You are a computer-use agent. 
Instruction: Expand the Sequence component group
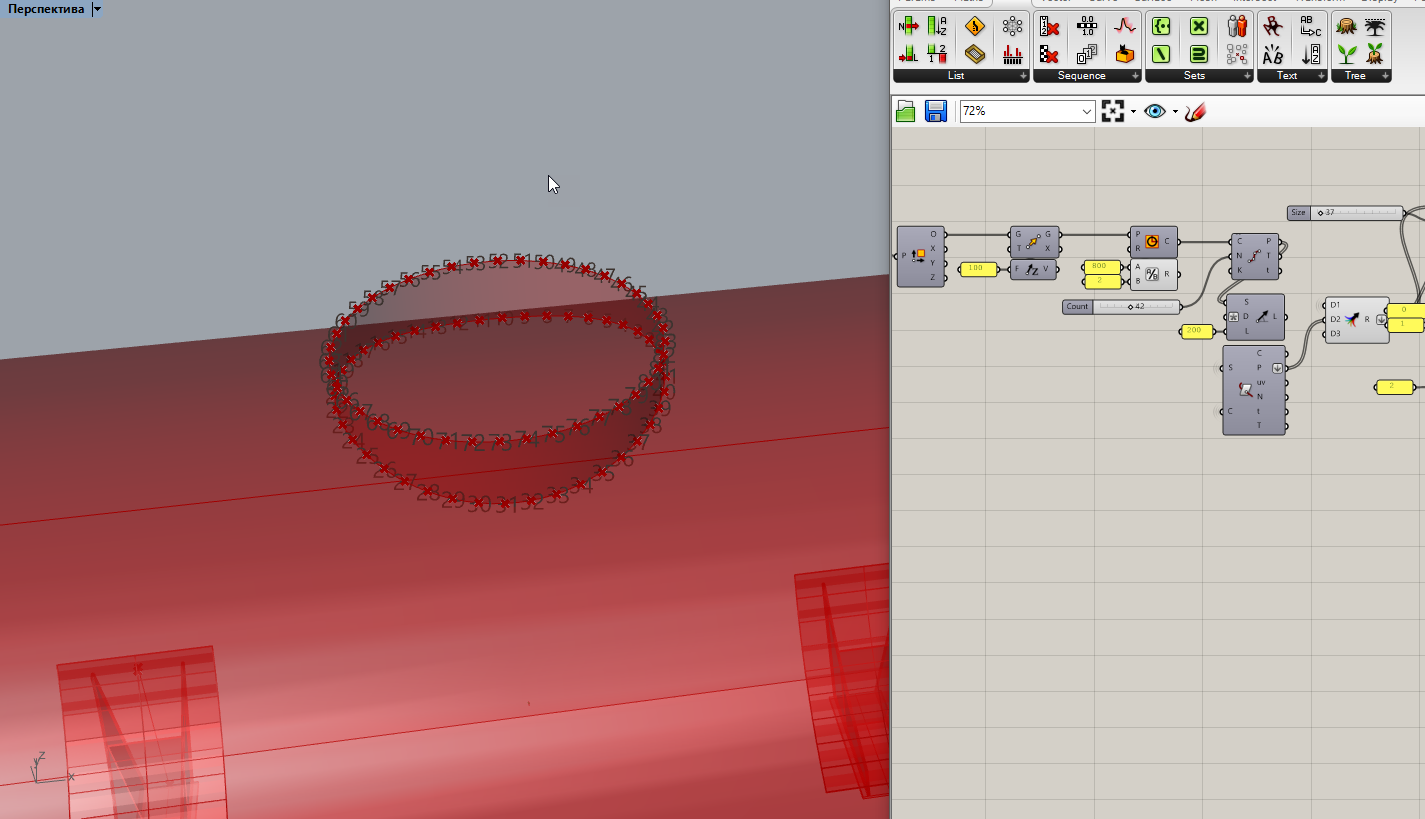(1135, 76)
